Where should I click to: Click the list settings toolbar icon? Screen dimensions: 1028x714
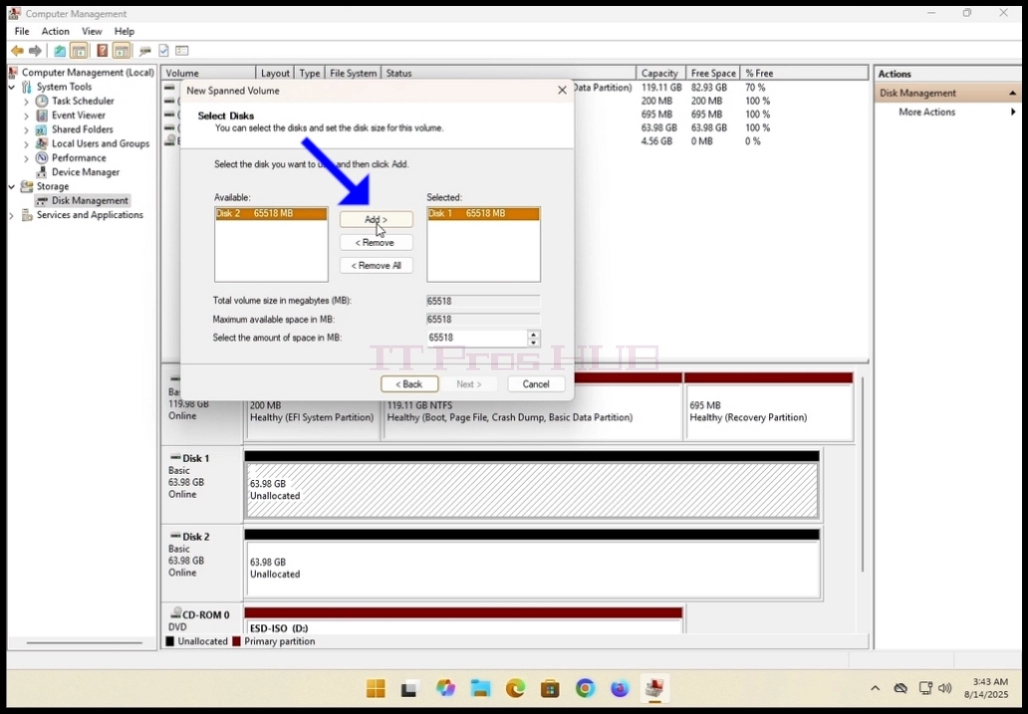point(182,50)
